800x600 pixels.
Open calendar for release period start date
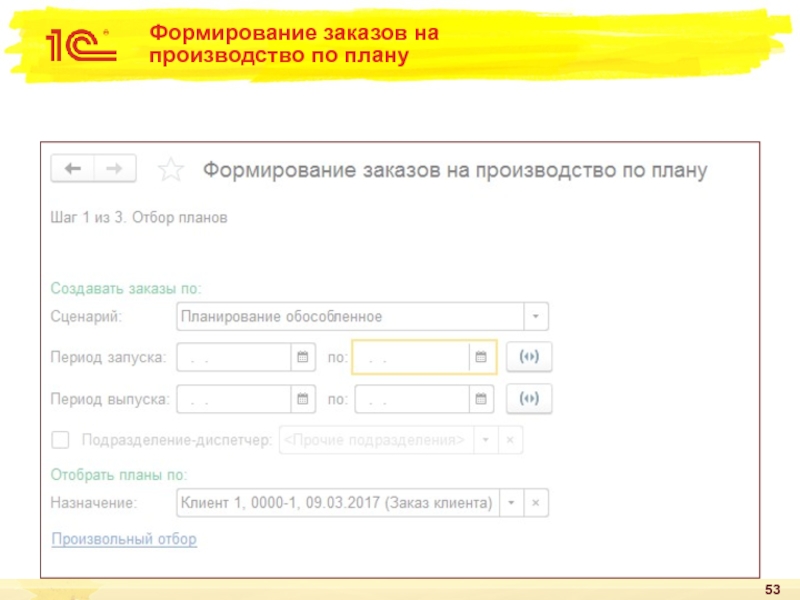click(x=301, y=399)
